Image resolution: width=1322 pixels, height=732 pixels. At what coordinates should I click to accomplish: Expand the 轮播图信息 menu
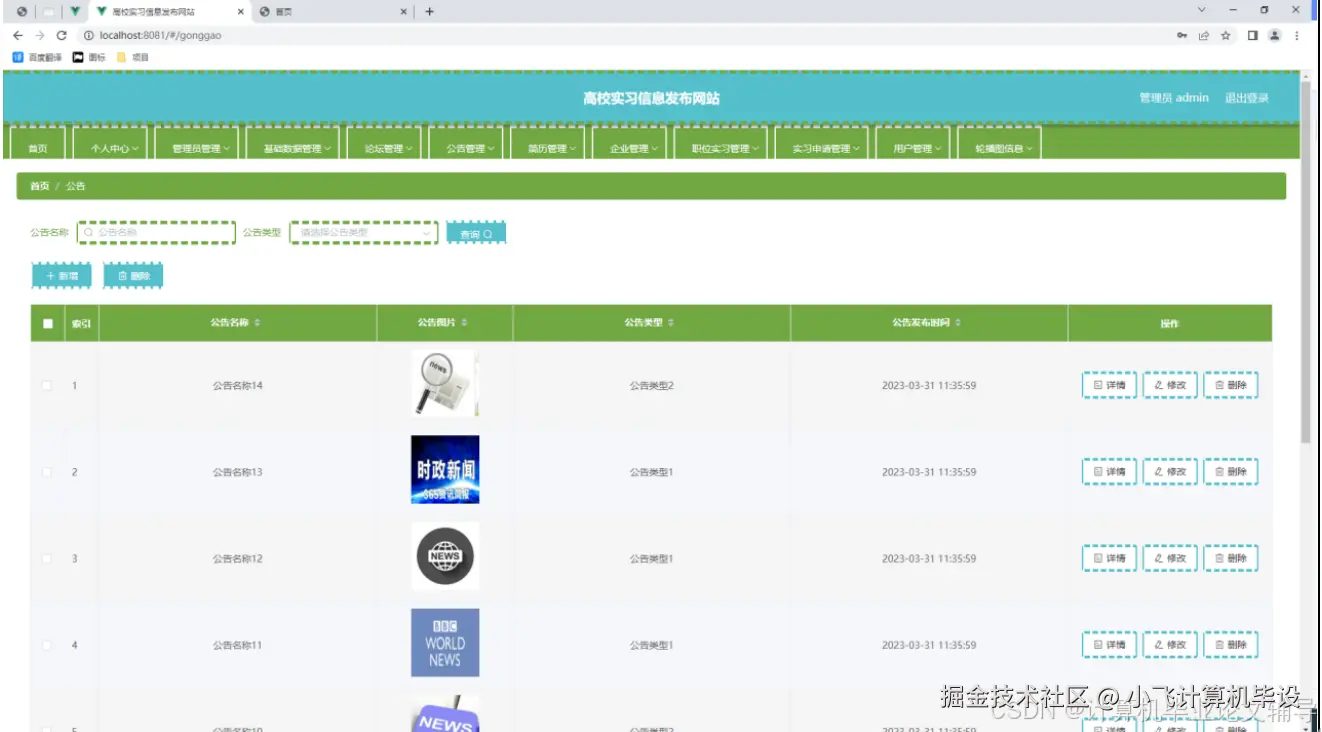coord(999,142)
